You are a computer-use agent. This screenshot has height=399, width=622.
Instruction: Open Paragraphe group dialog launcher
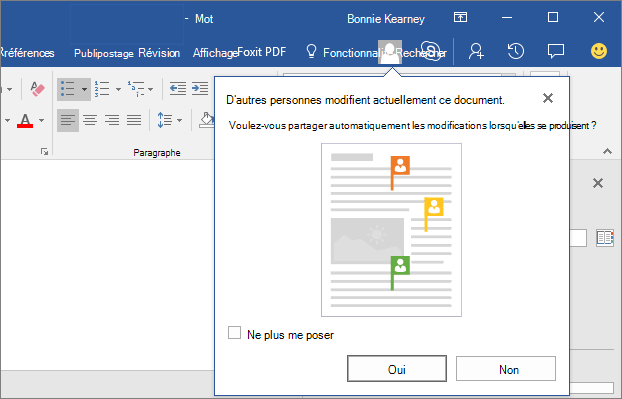click(44, 152)
